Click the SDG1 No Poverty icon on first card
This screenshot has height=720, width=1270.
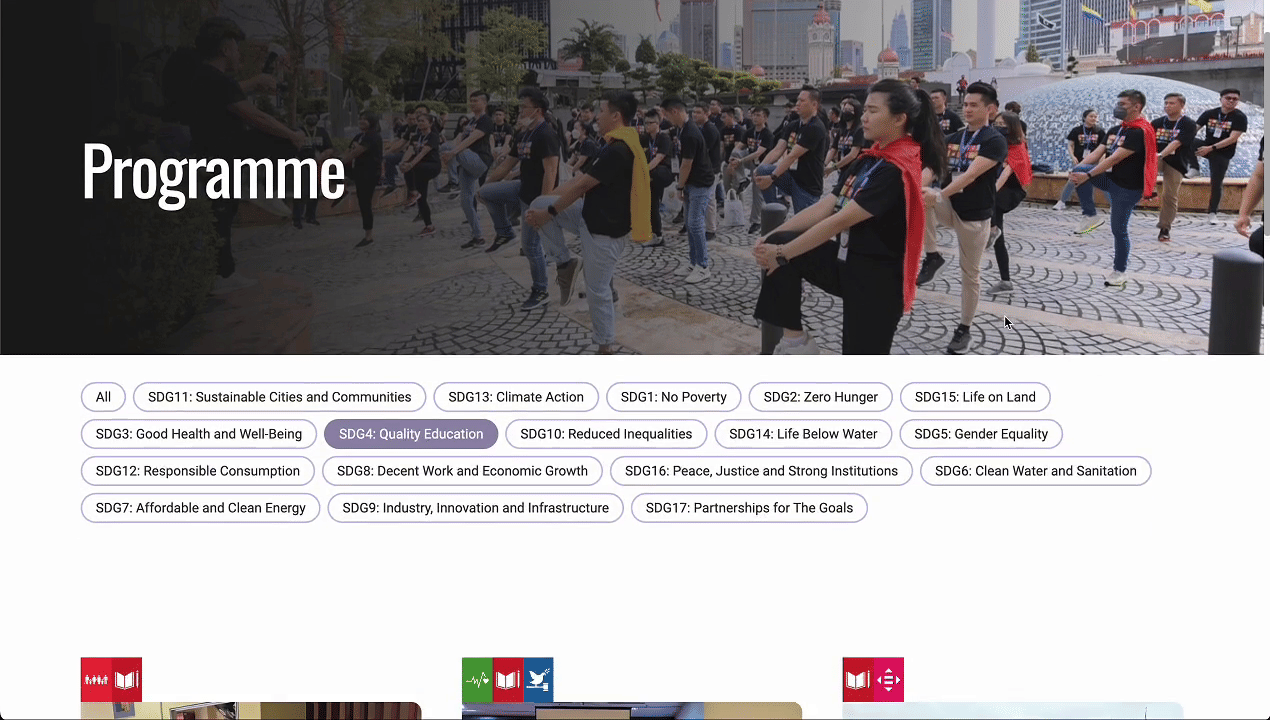(x=96, y=680)
